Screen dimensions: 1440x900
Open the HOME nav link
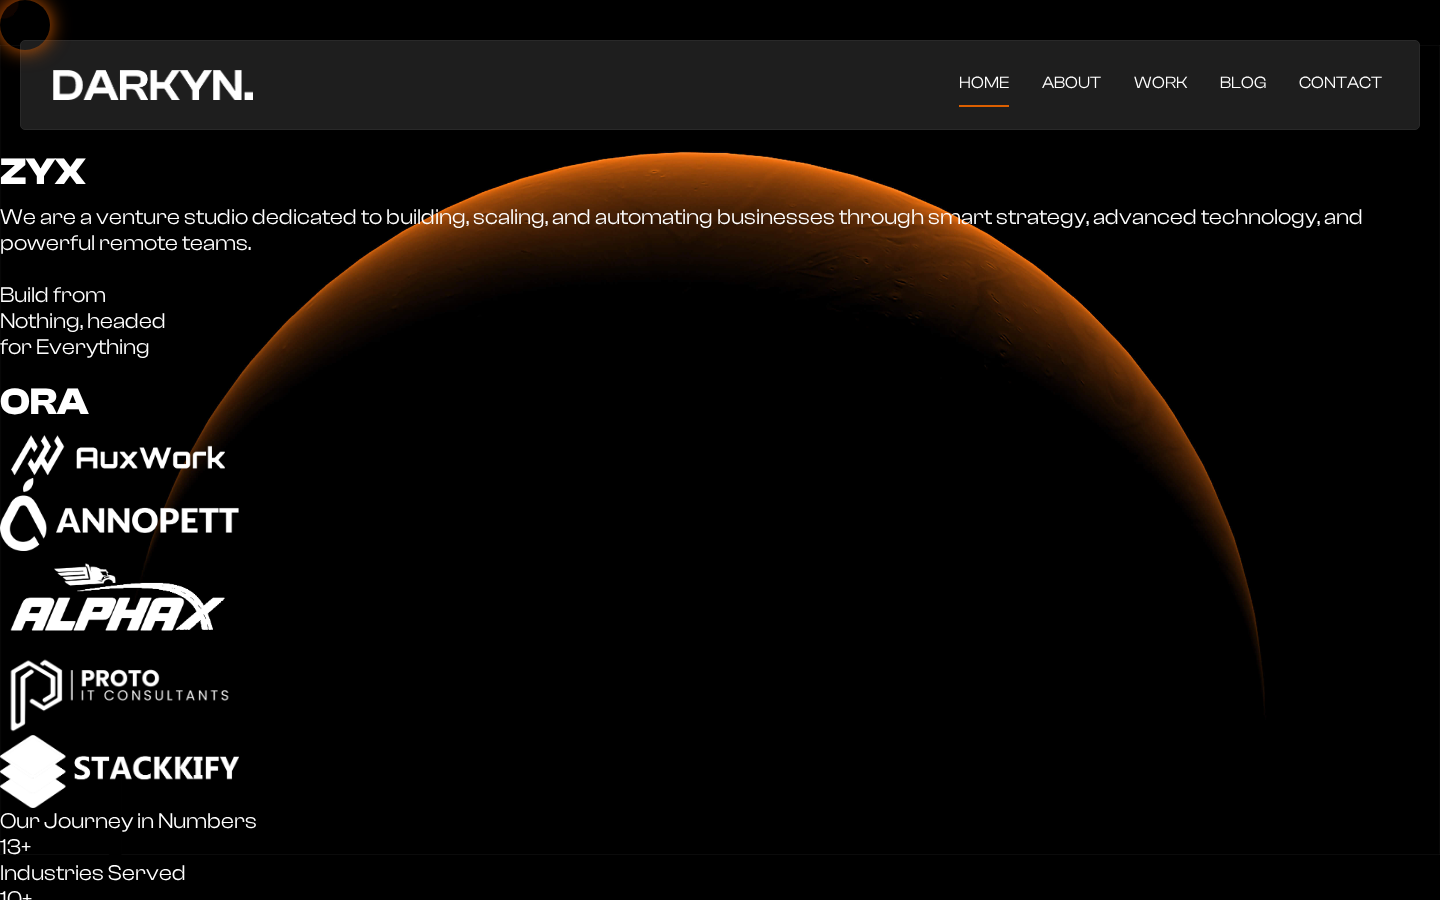tap(984, 83)
